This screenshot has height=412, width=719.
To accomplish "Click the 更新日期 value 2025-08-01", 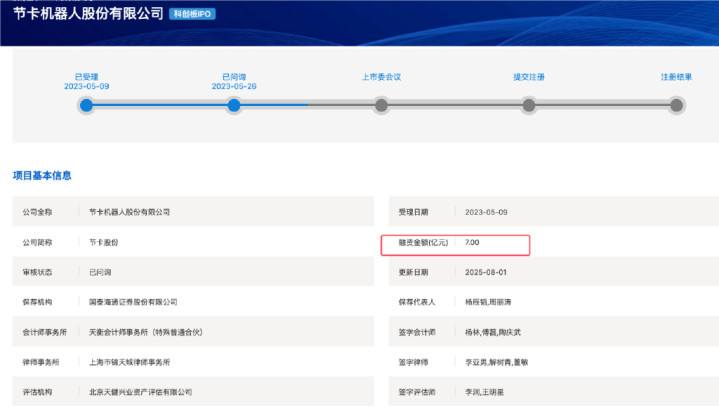I will 486,272.
